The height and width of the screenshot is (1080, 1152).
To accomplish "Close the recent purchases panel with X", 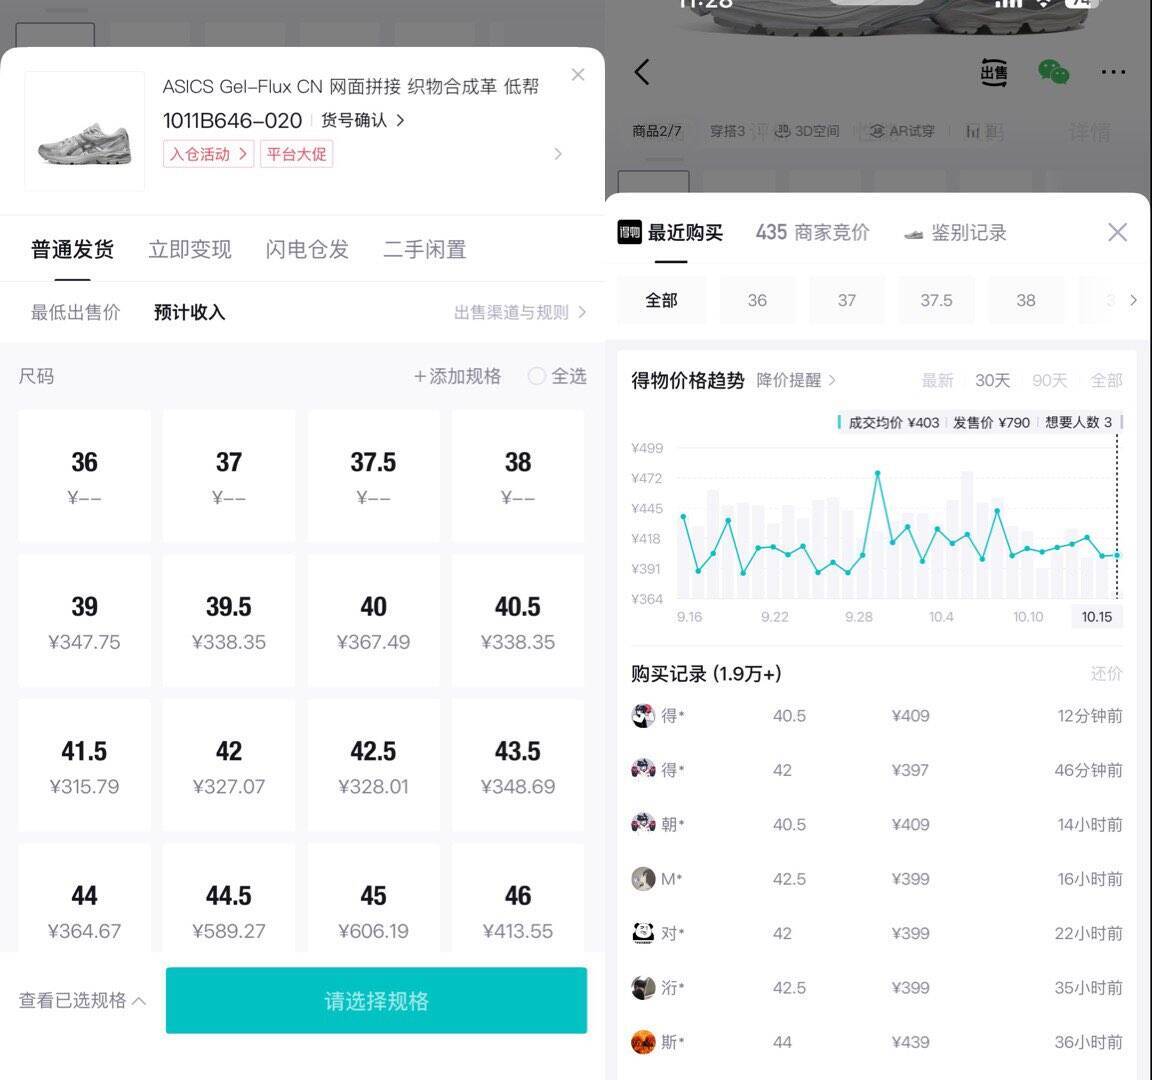I will coord(1117,232).
